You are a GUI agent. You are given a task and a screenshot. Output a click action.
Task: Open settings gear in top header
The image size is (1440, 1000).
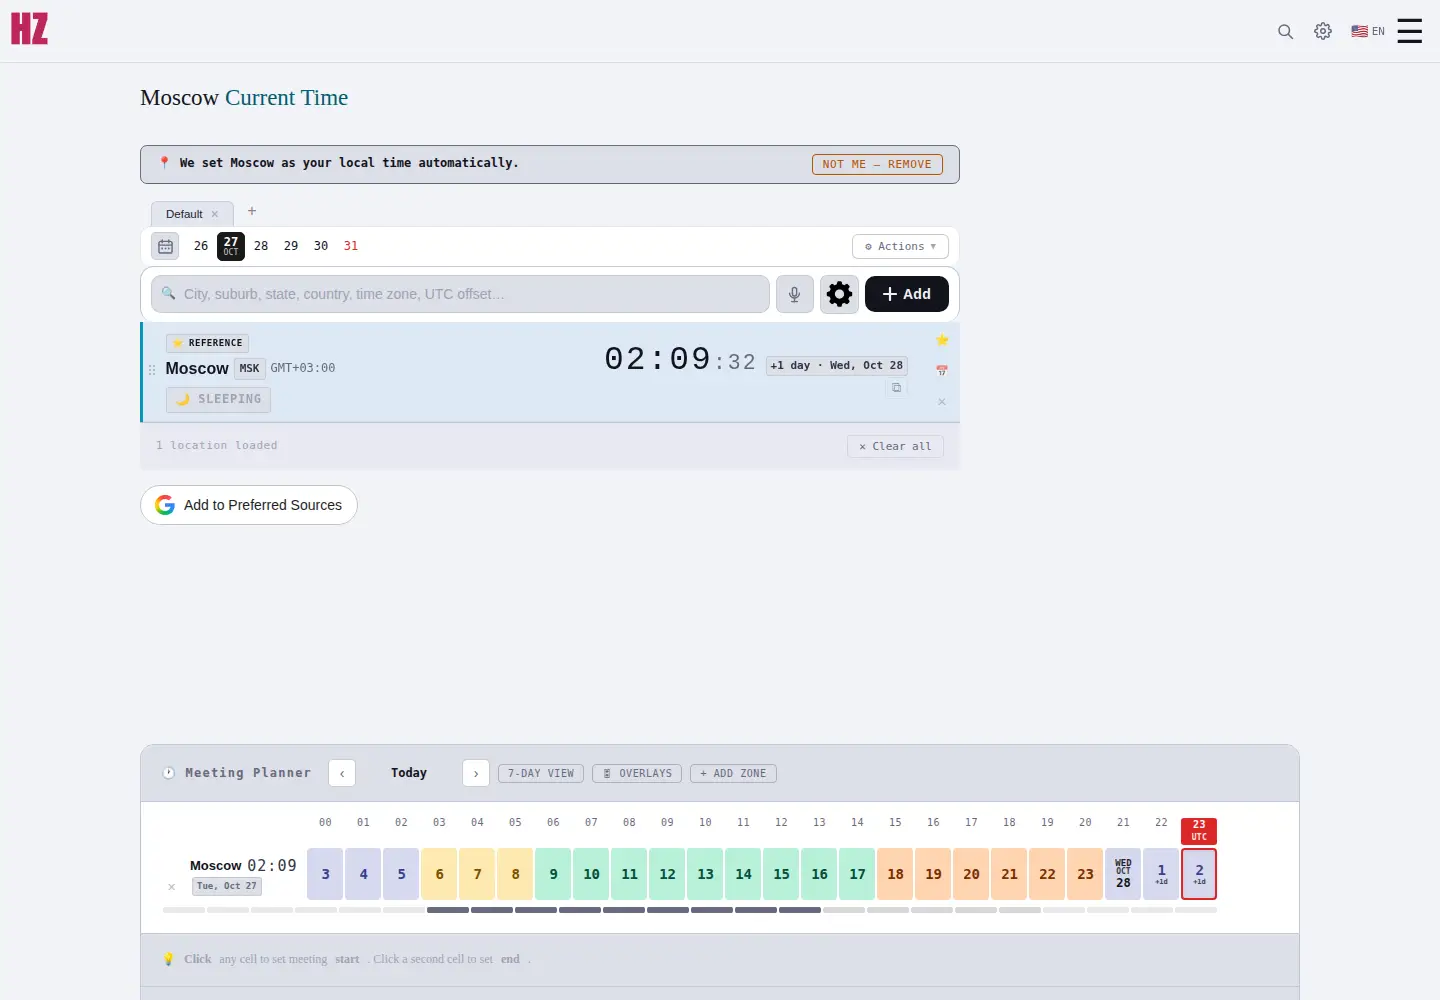[1323, 31]
